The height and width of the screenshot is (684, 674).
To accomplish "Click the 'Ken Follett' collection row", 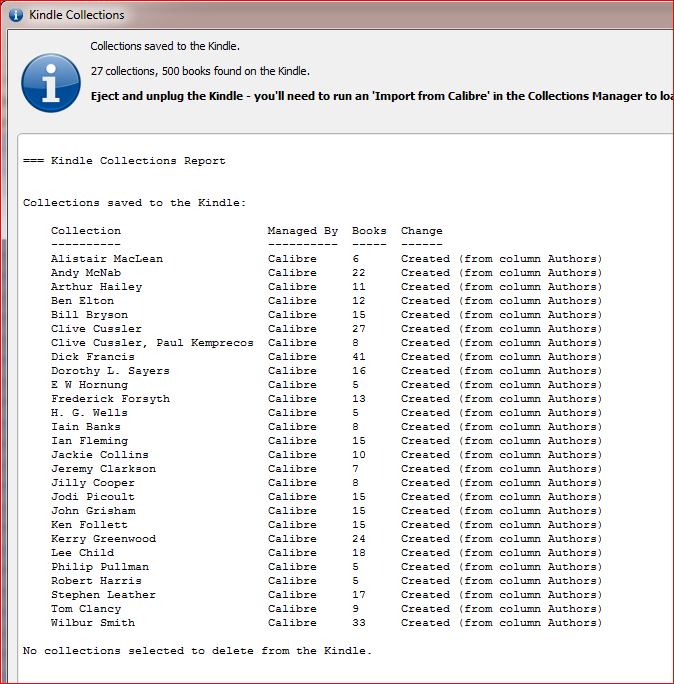I will [x=326, y=524].
